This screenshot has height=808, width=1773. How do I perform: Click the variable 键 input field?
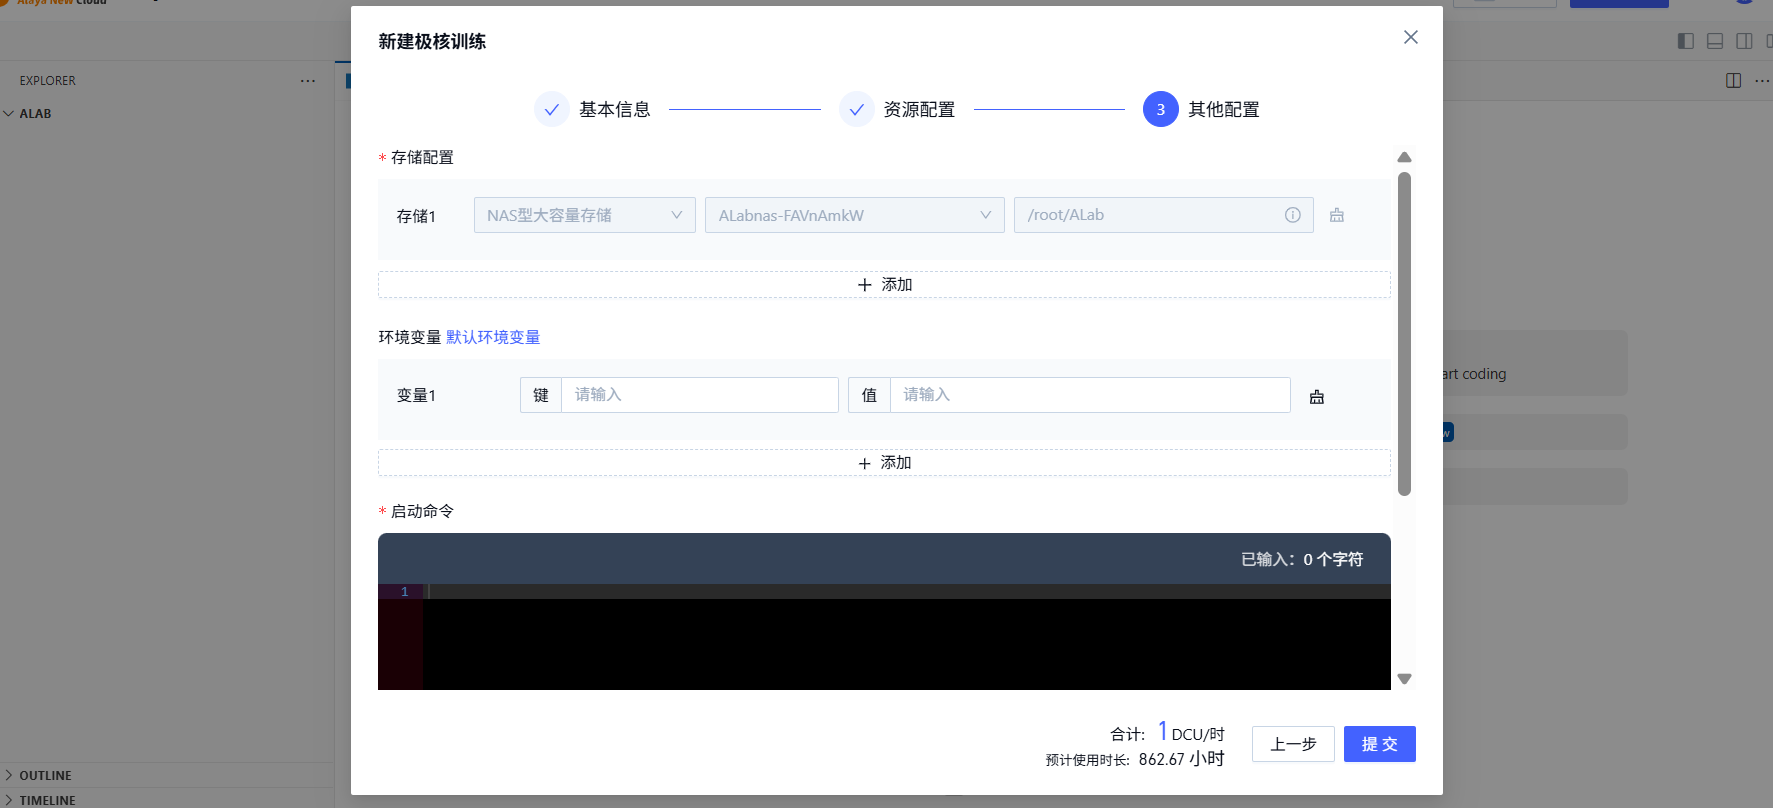tap(699, 395)
